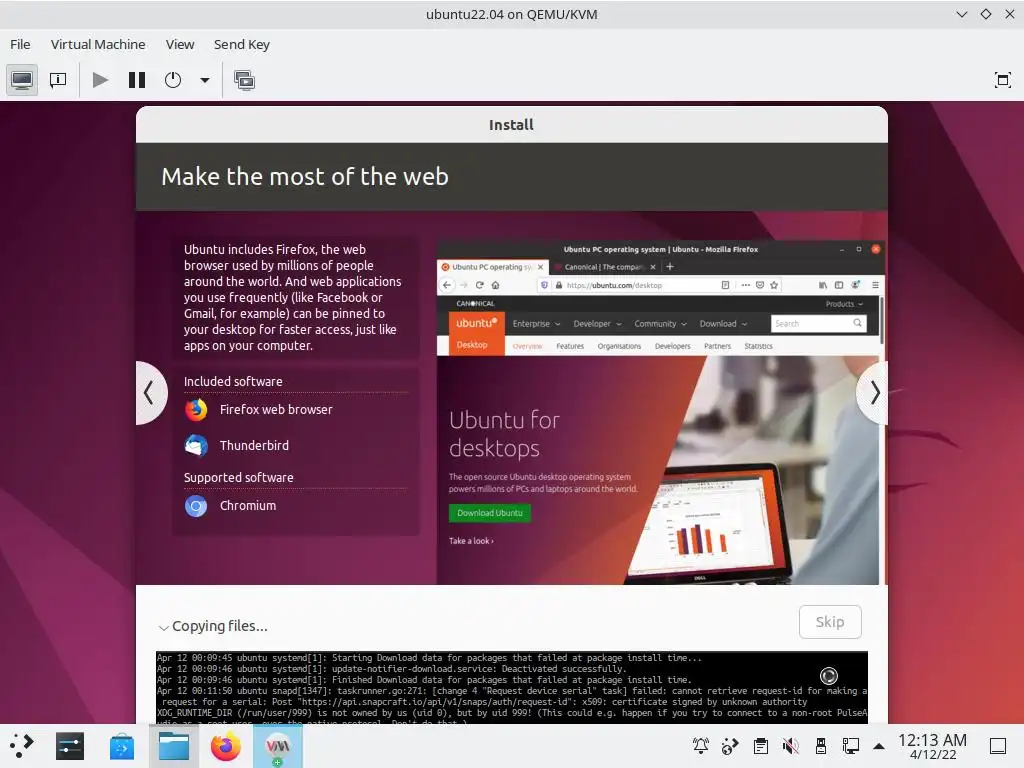
Task: Click 'Make the most of the web' heading
Action: [x=305, y=176]
